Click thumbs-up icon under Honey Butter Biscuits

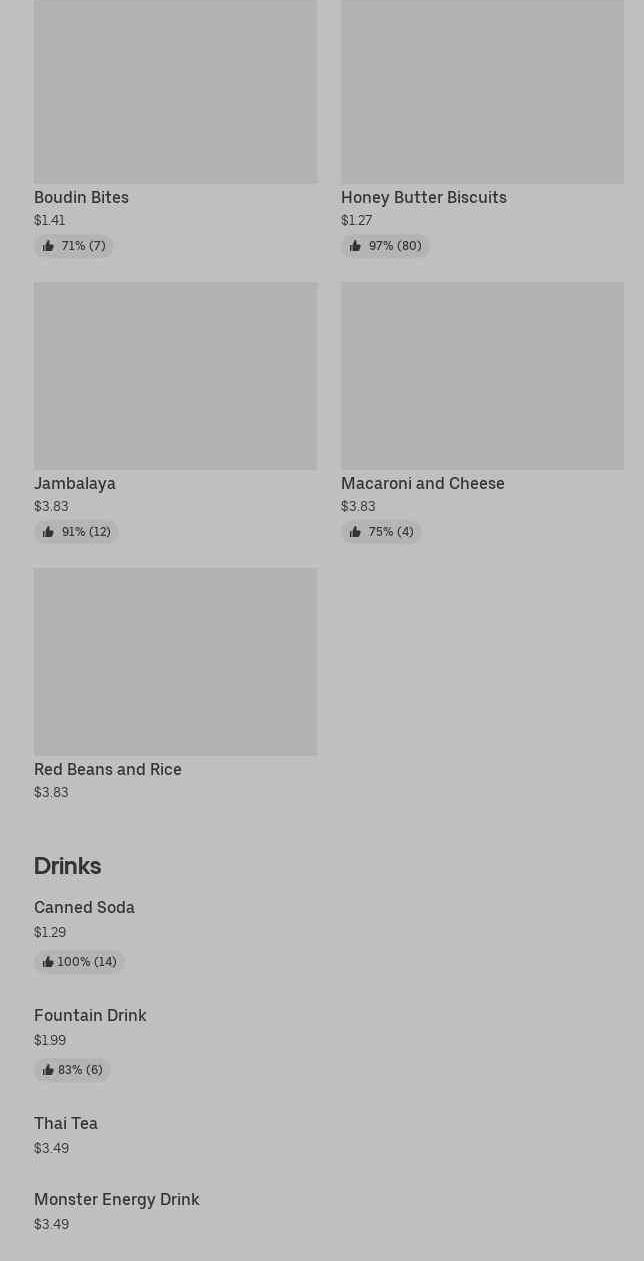(355, 246)
